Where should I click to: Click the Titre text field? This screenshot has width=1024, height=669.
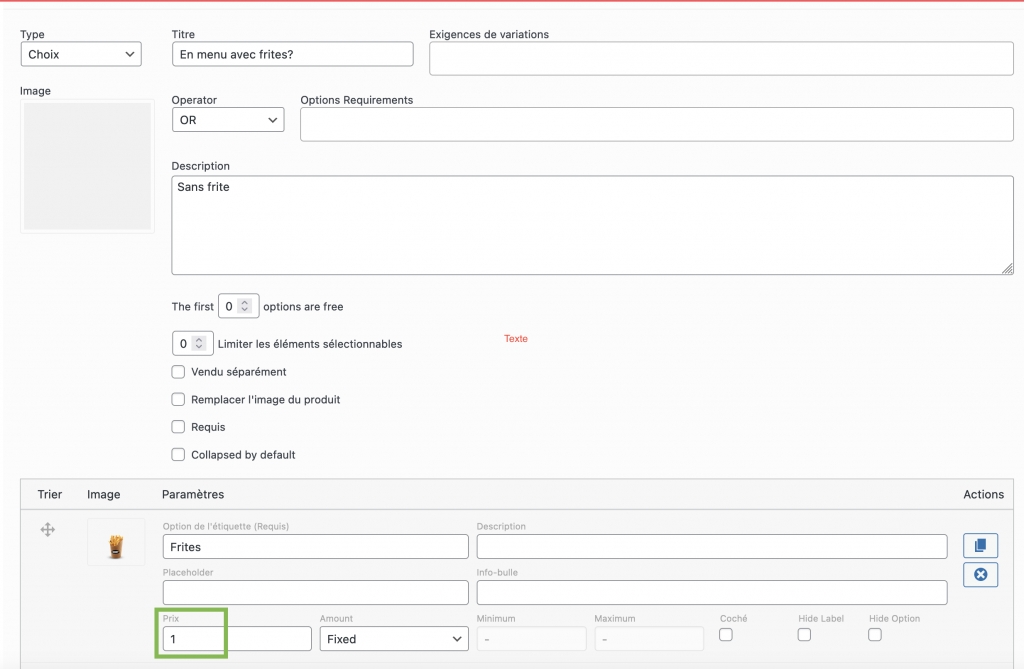[292, 54]
